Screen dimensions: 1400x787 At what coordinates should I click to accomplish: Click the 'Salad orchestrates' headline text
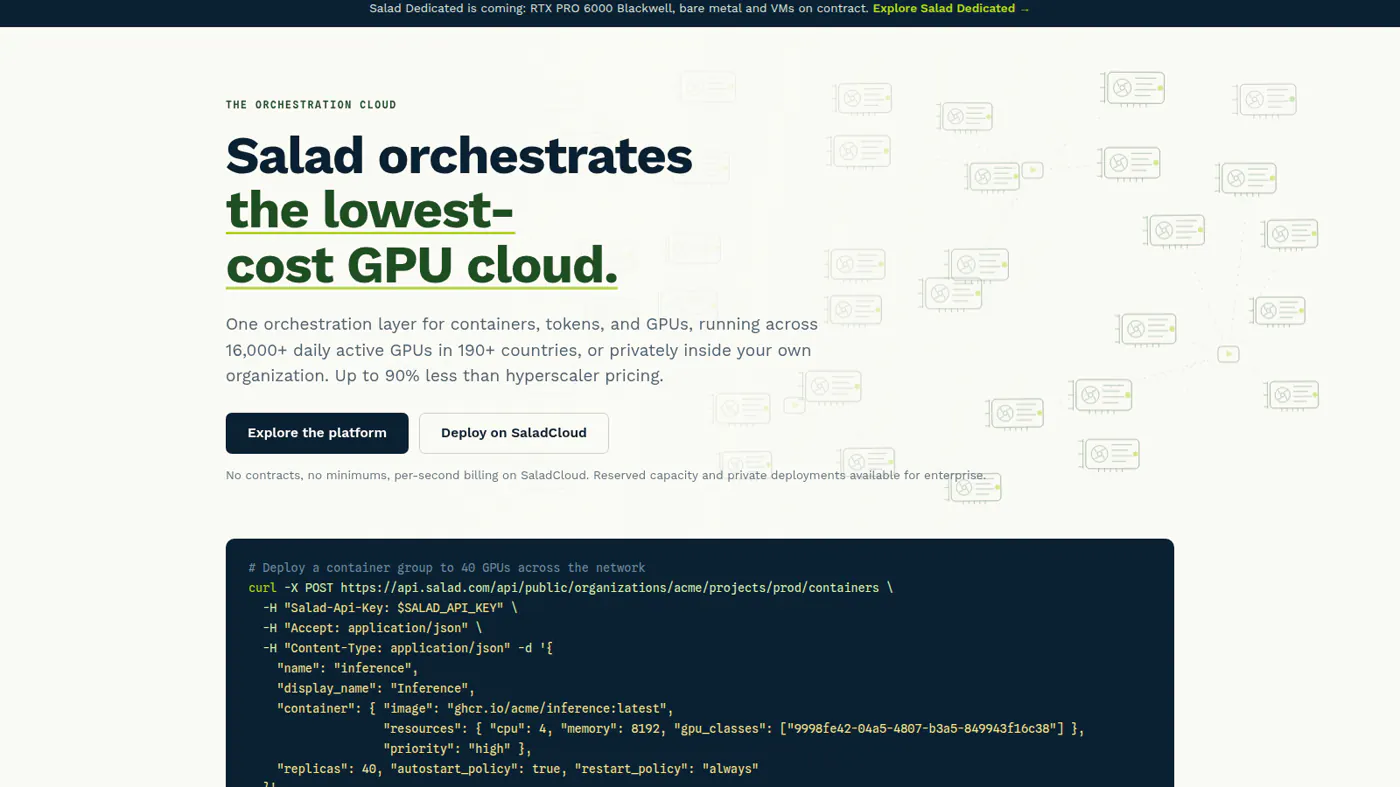(459, 156)
